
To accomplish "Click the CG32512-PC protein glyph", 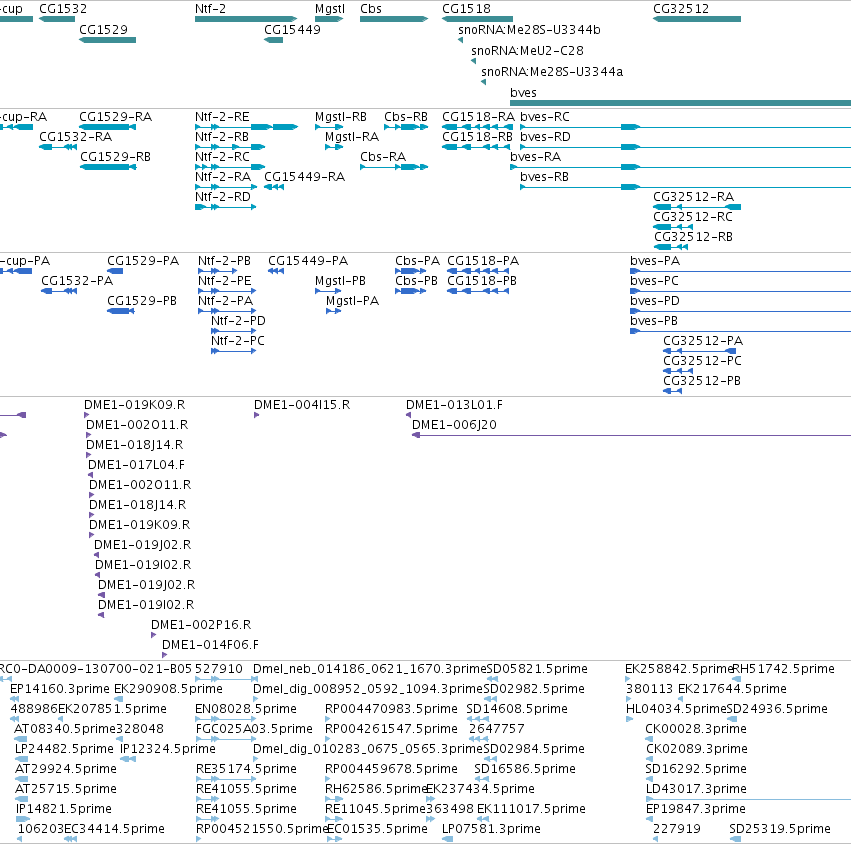I will click(678, 371).
